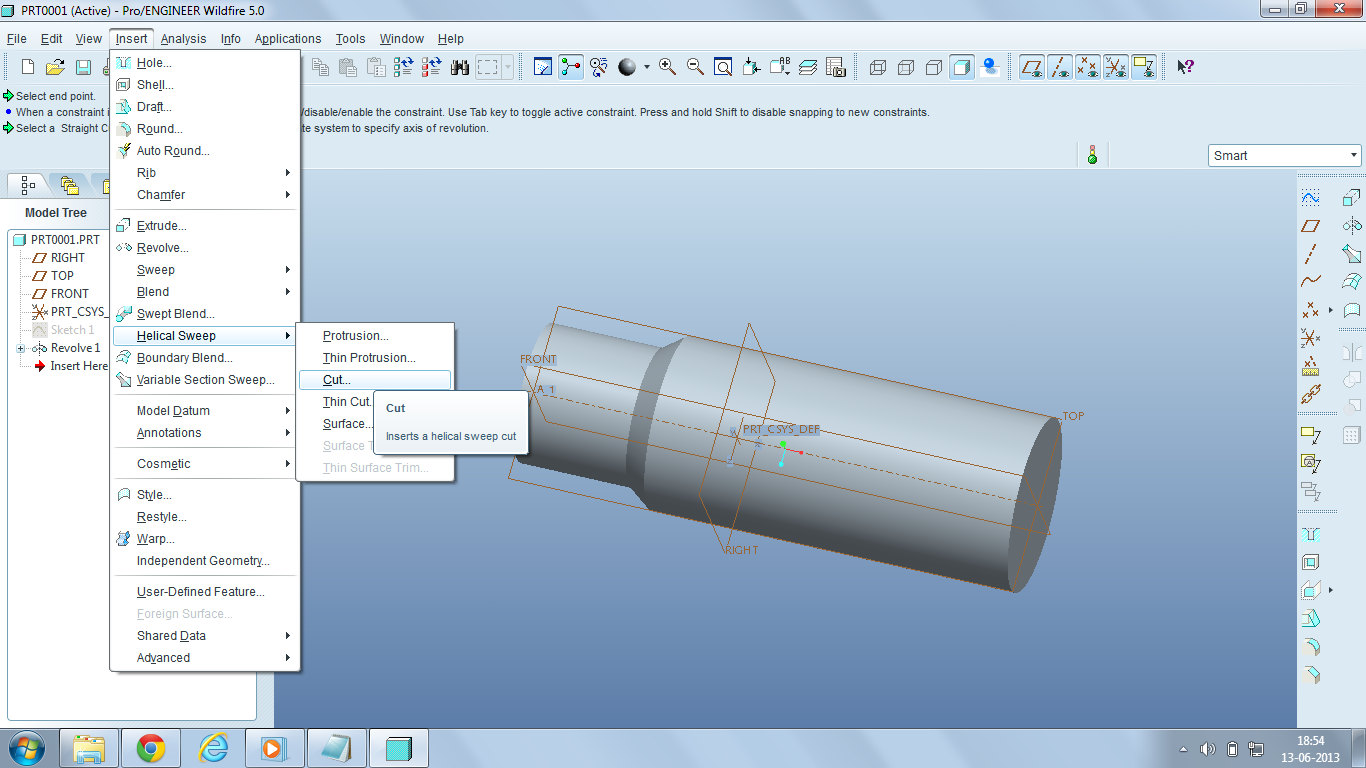
Task: Open the File menu
Action: click(x=16, y=39)
